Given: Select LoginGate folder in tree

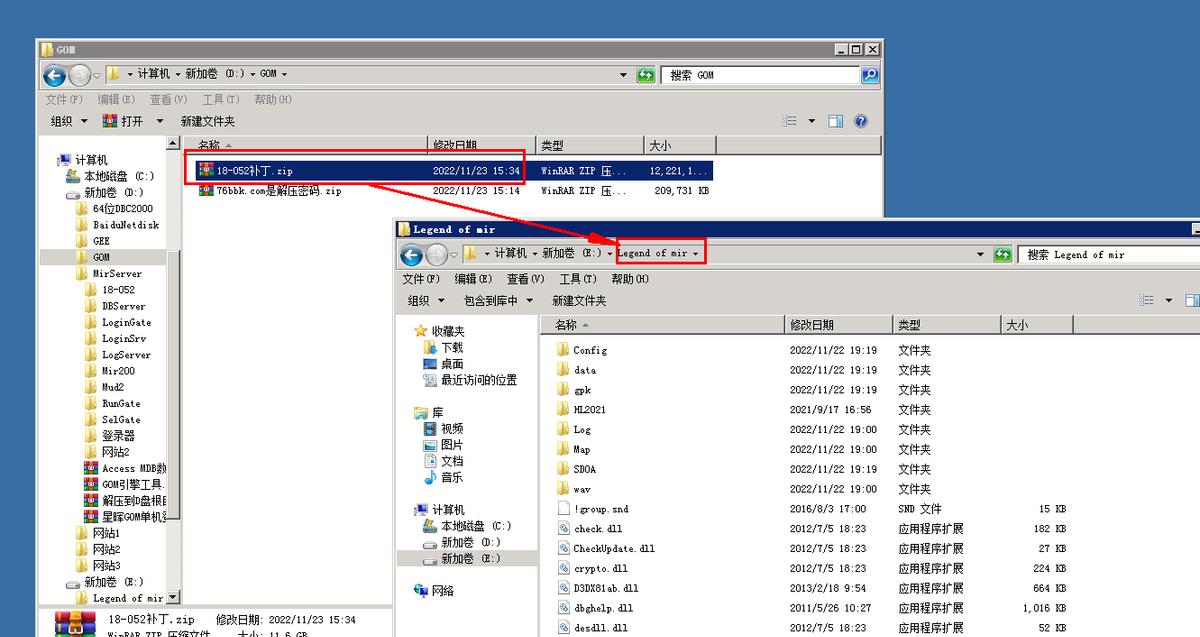Looking at the screenshot, I should coord(118,322).
